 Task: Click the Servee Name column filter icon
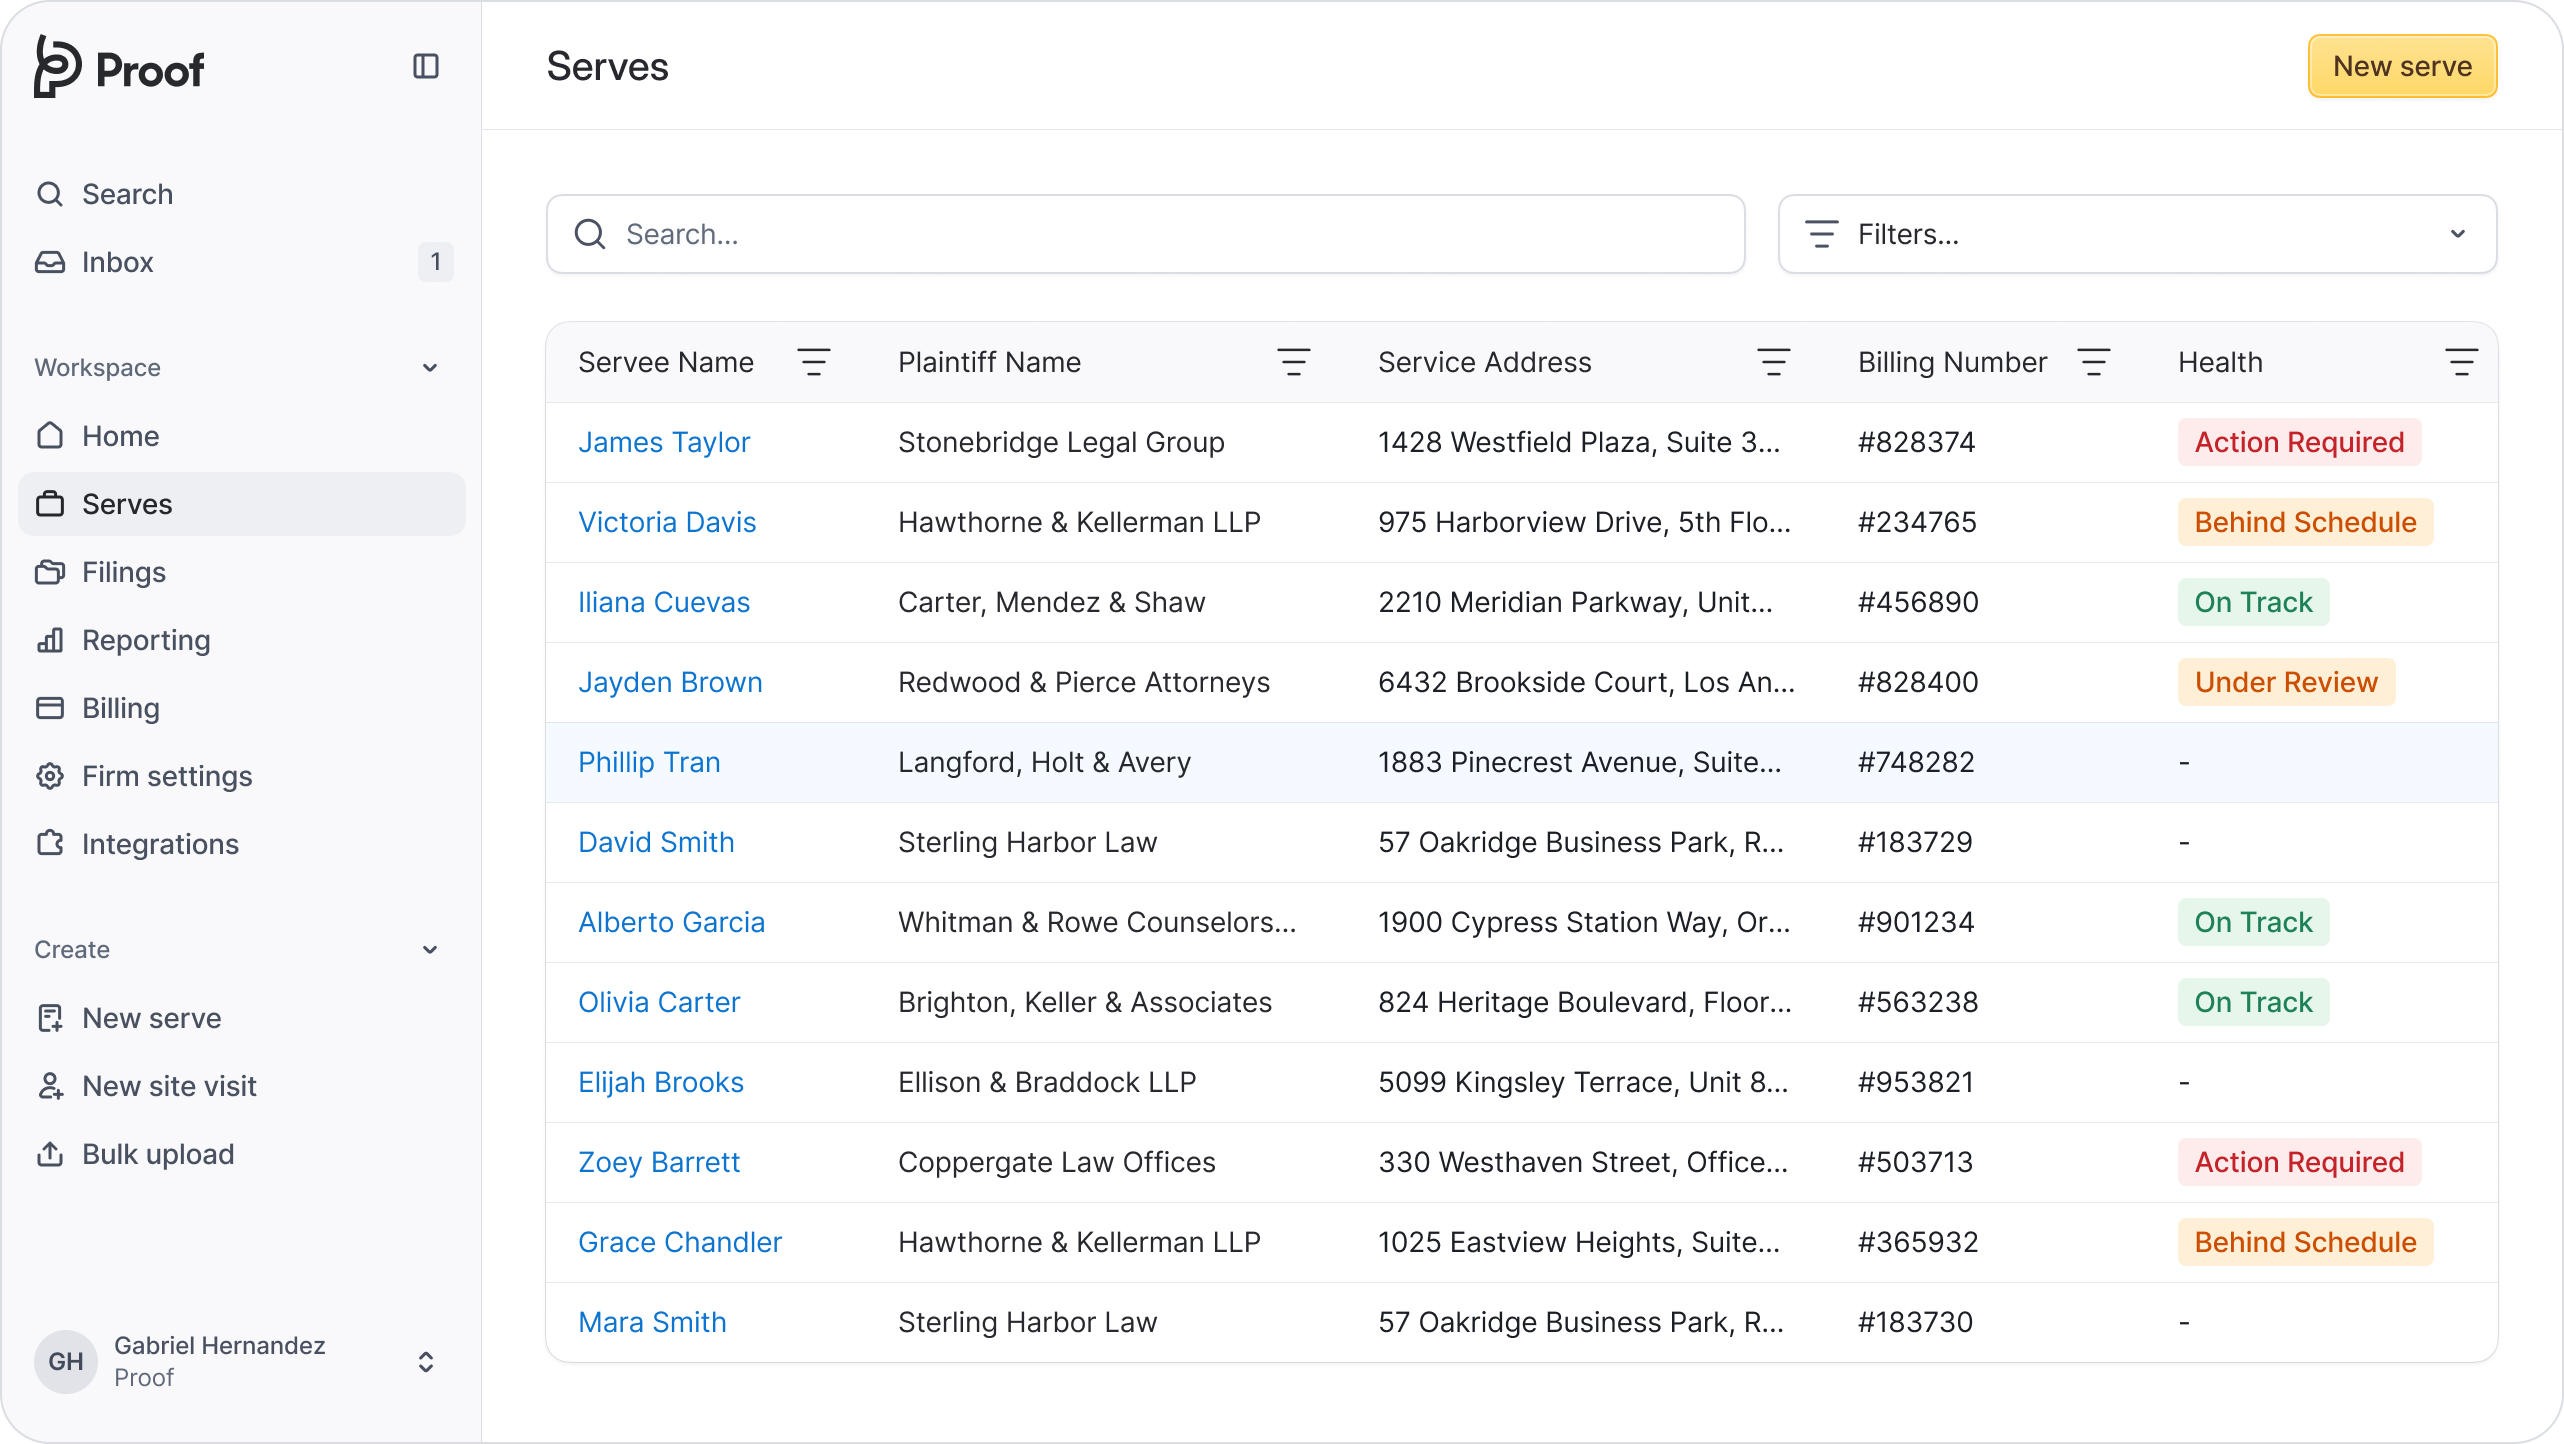click(x=813, y=362)
